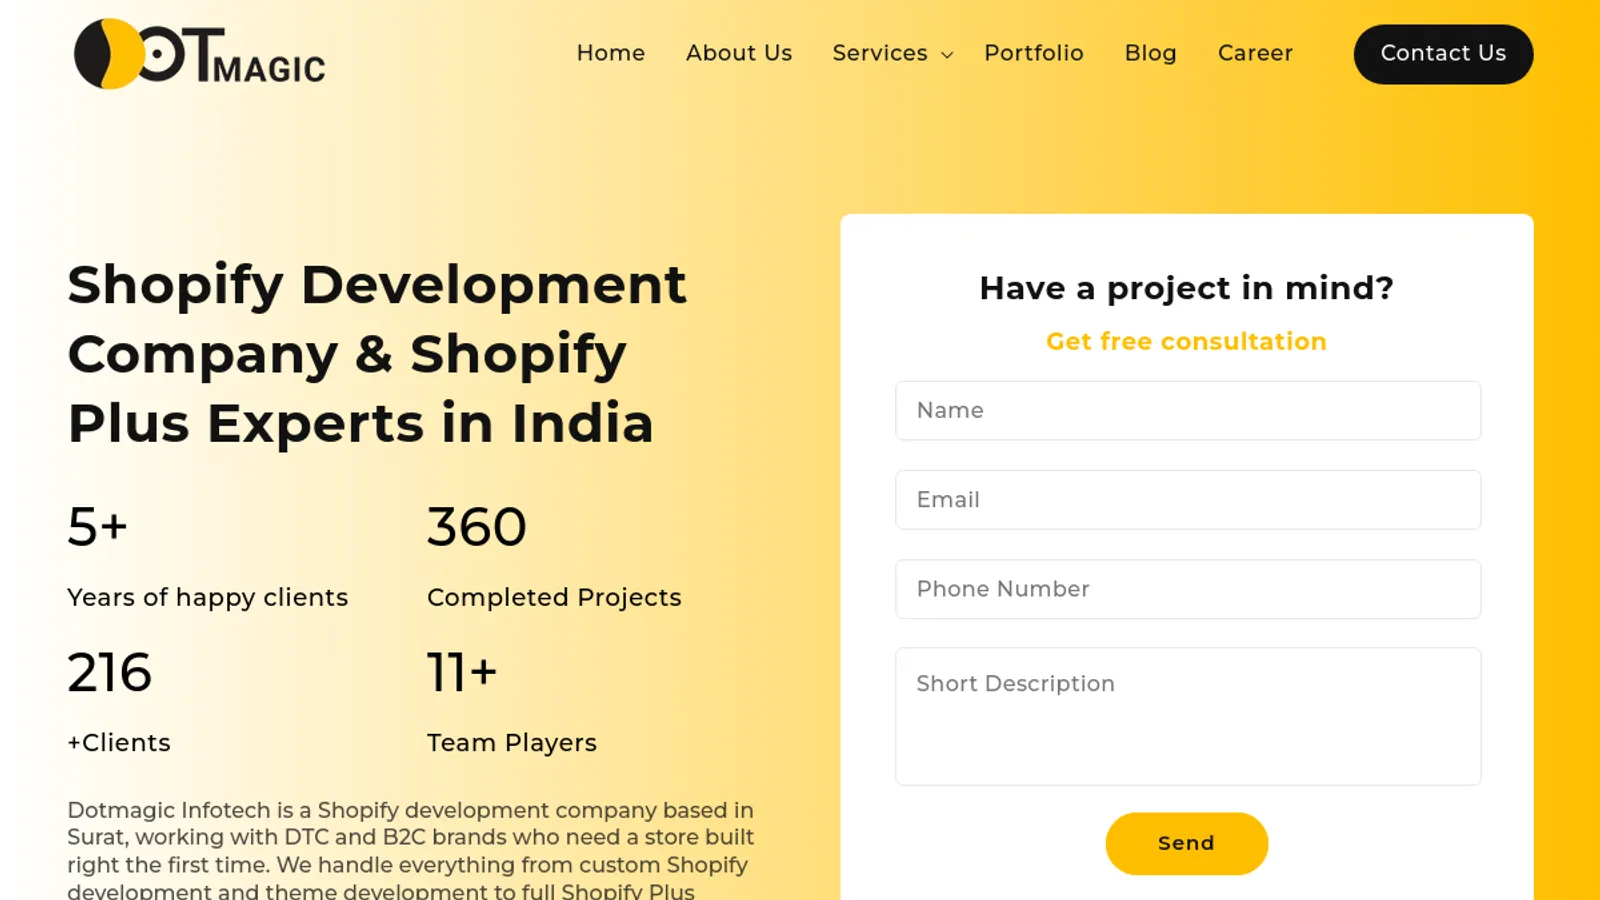Open the Home menu item

pyautogui.click(x=611, y=53)
